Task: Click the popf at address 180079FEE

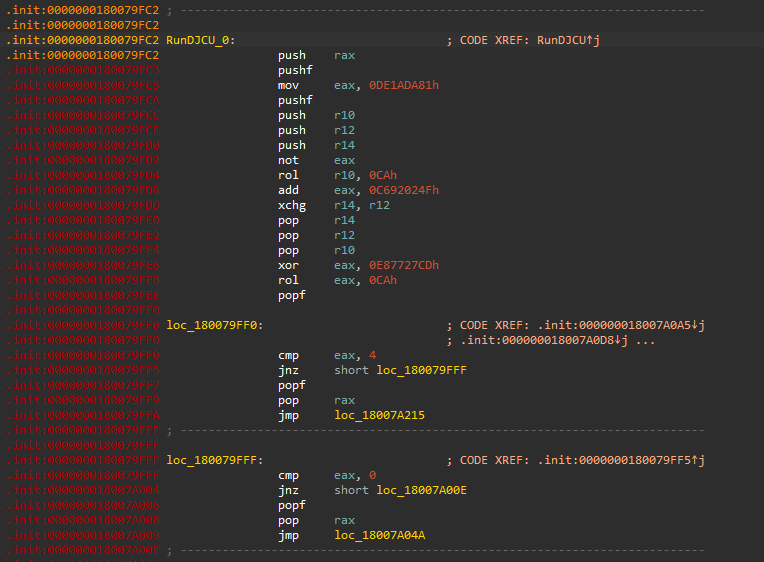Action: 292,295
